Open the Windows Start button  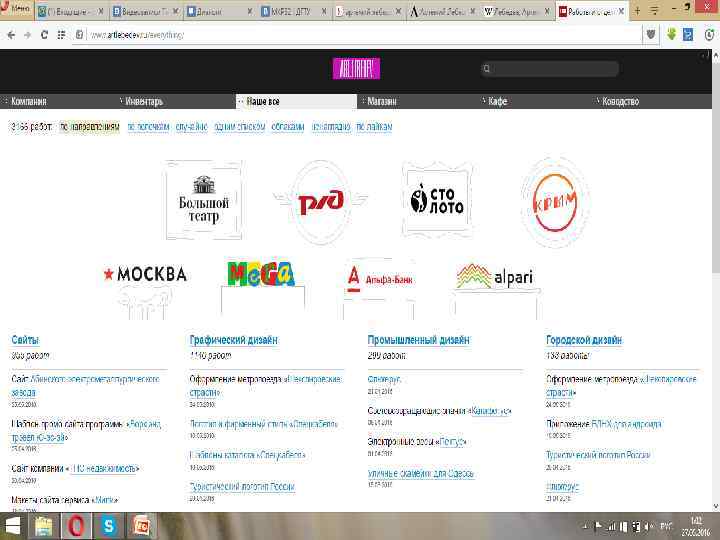[x=12, y=526]
